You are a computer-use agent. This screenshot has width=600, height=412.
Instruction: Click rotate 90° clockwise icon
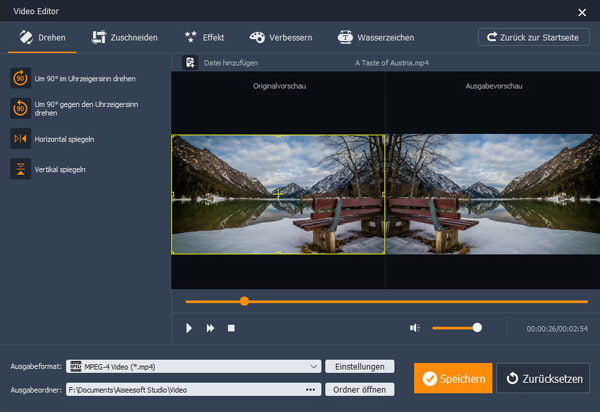[x=20, y=78]
